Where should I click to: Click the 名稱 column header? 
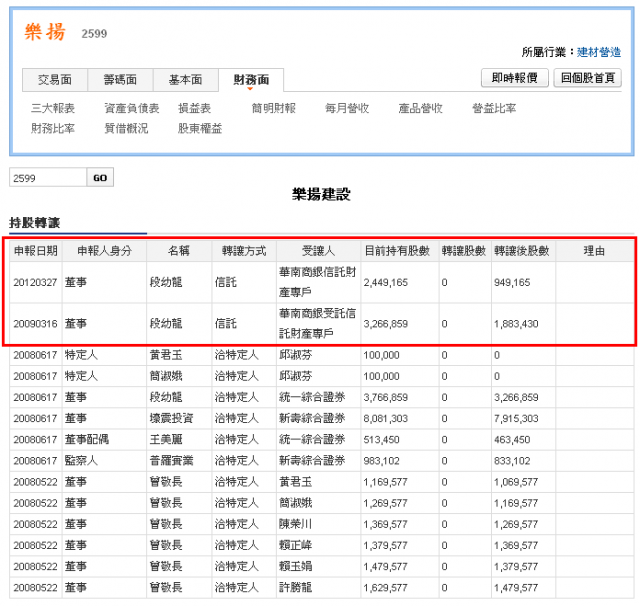click(179, 251)
